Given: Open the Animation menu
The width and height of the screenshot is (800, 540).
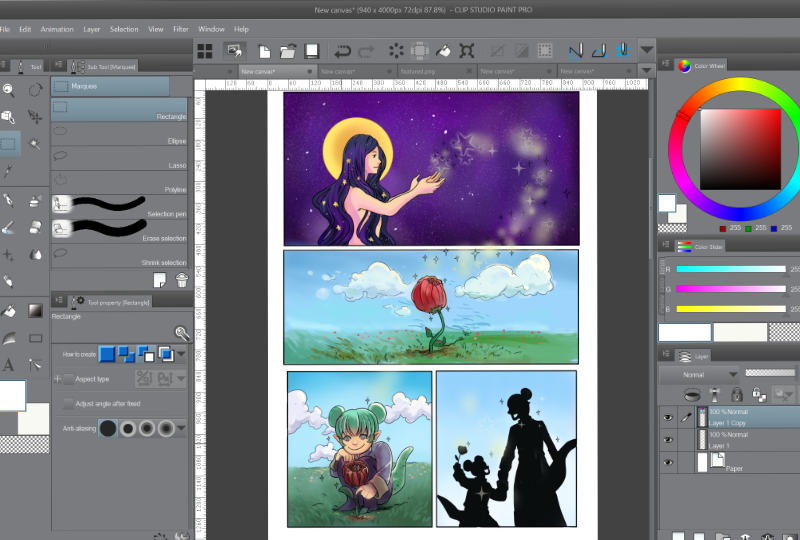Looking at the screenshot, I should click(x=57, y=29).
